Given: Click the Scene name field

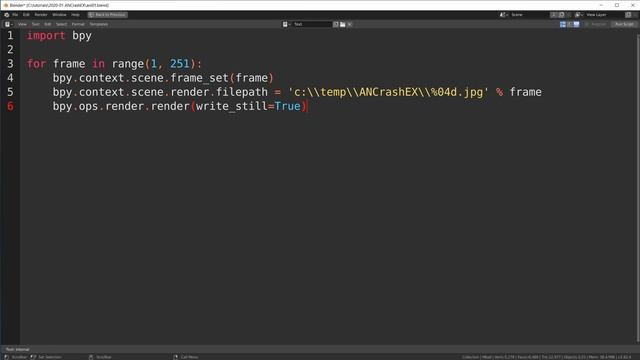Looking at the screenshot, I should click(529, 15).
